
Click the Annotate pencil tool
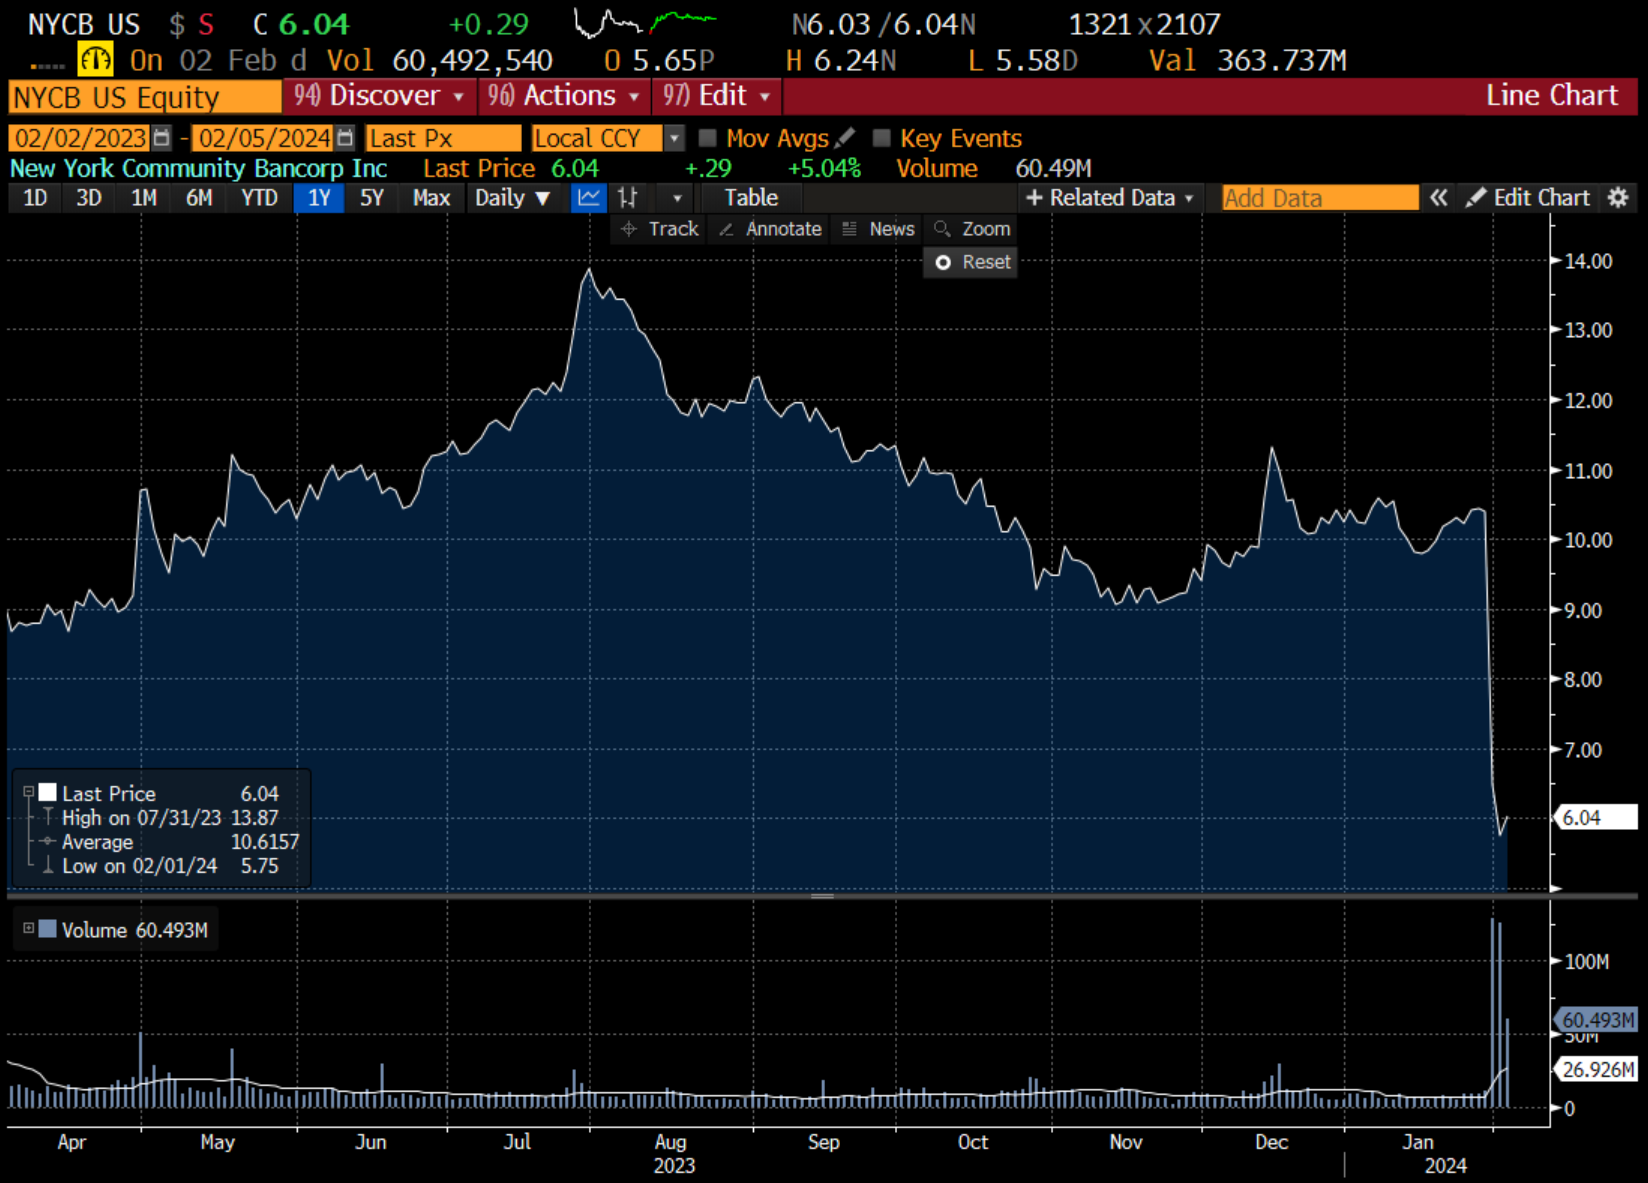[x=770, y=229]
